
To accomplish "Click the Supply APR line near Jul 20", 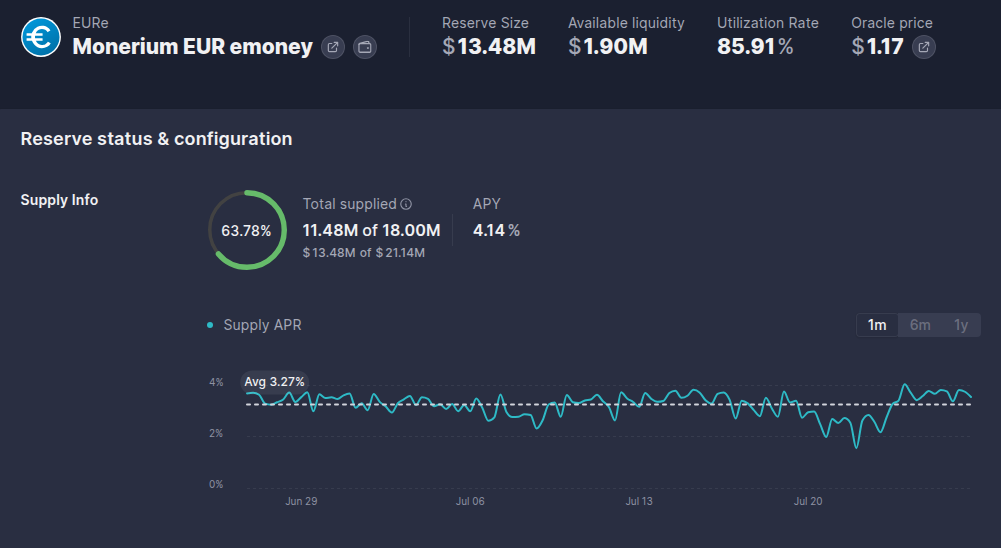I will coord(809,414).
